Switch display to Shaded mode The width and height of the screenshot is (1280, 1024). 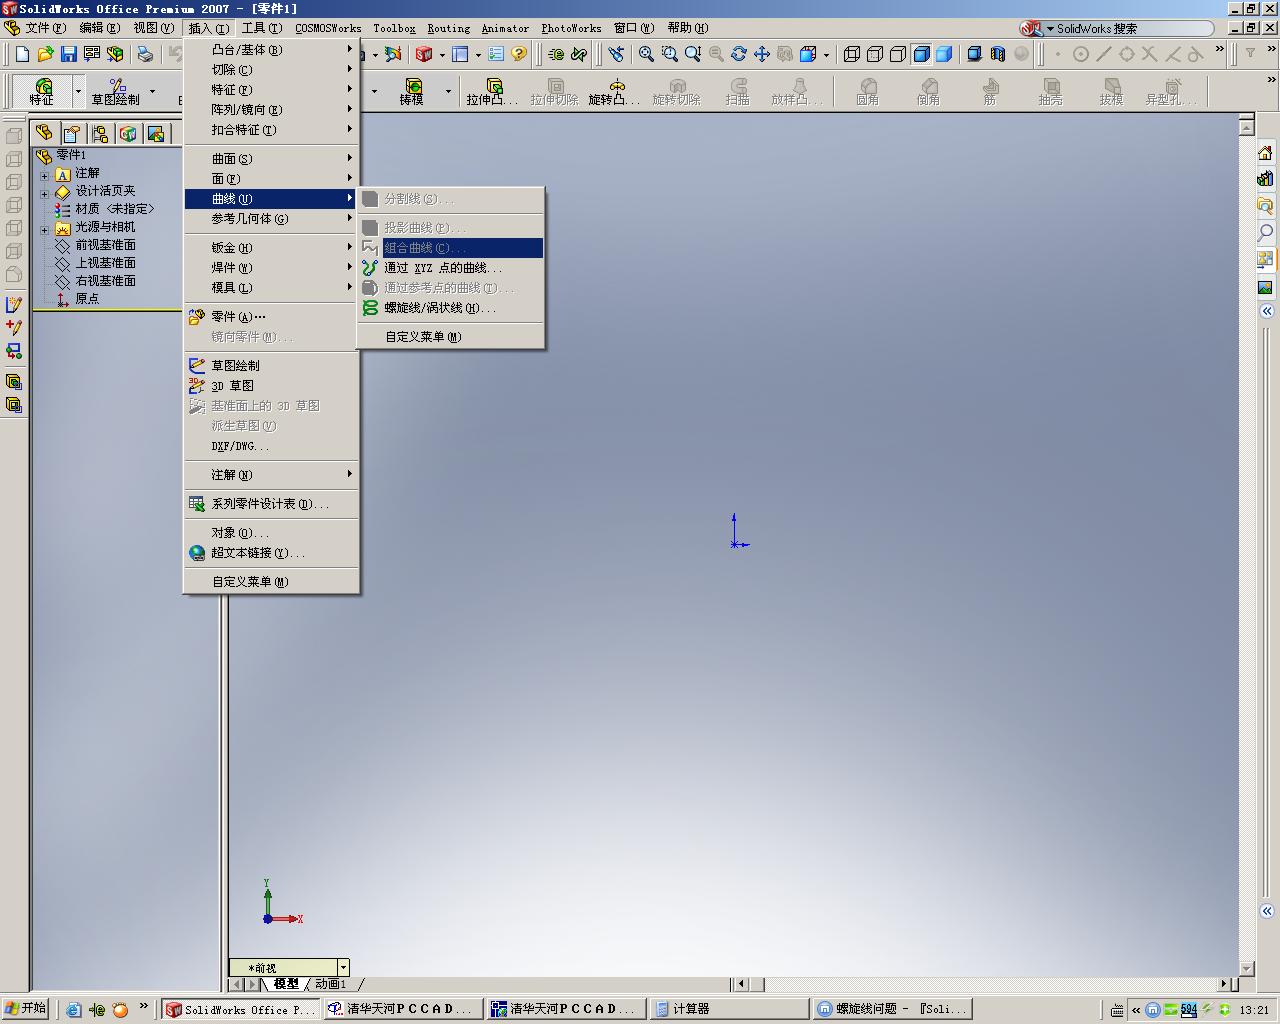pyautogui.click(x=944, y=54)
